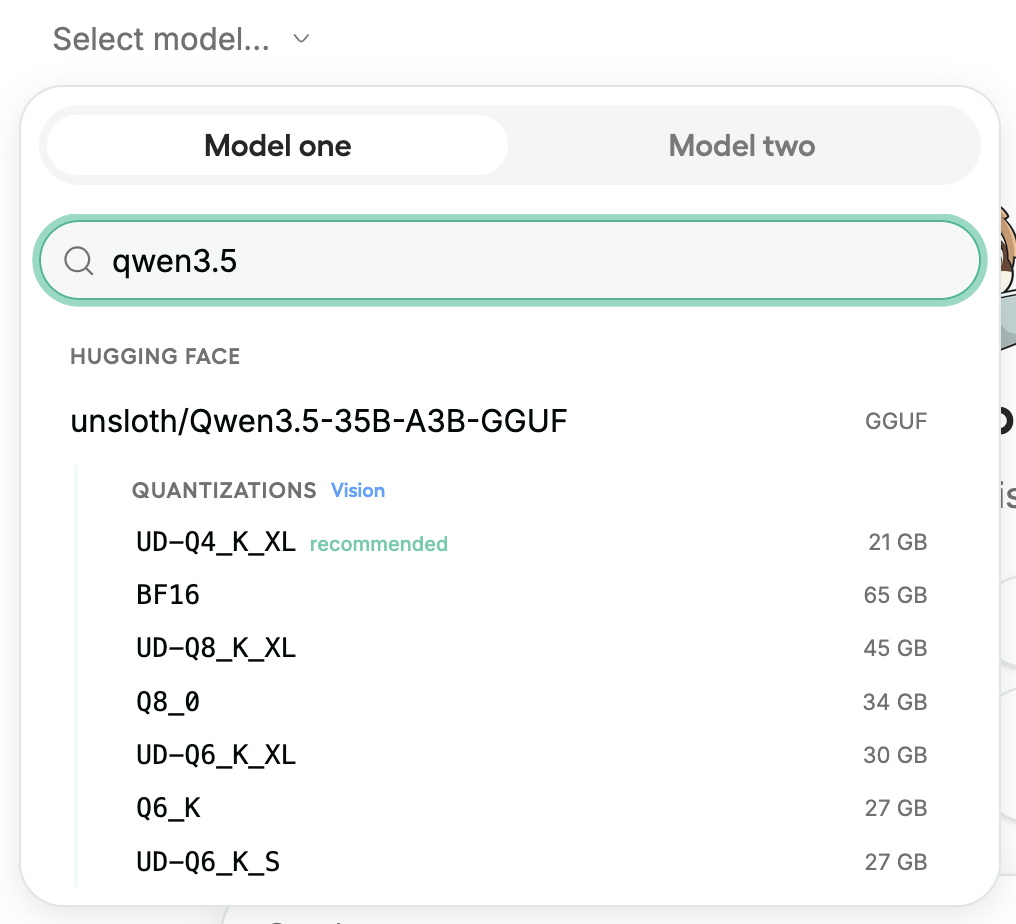Click the recommended label beside UD-Q4_K_XL
The width and height of the screenshot is (1016, 924).
tap(379, 544)
